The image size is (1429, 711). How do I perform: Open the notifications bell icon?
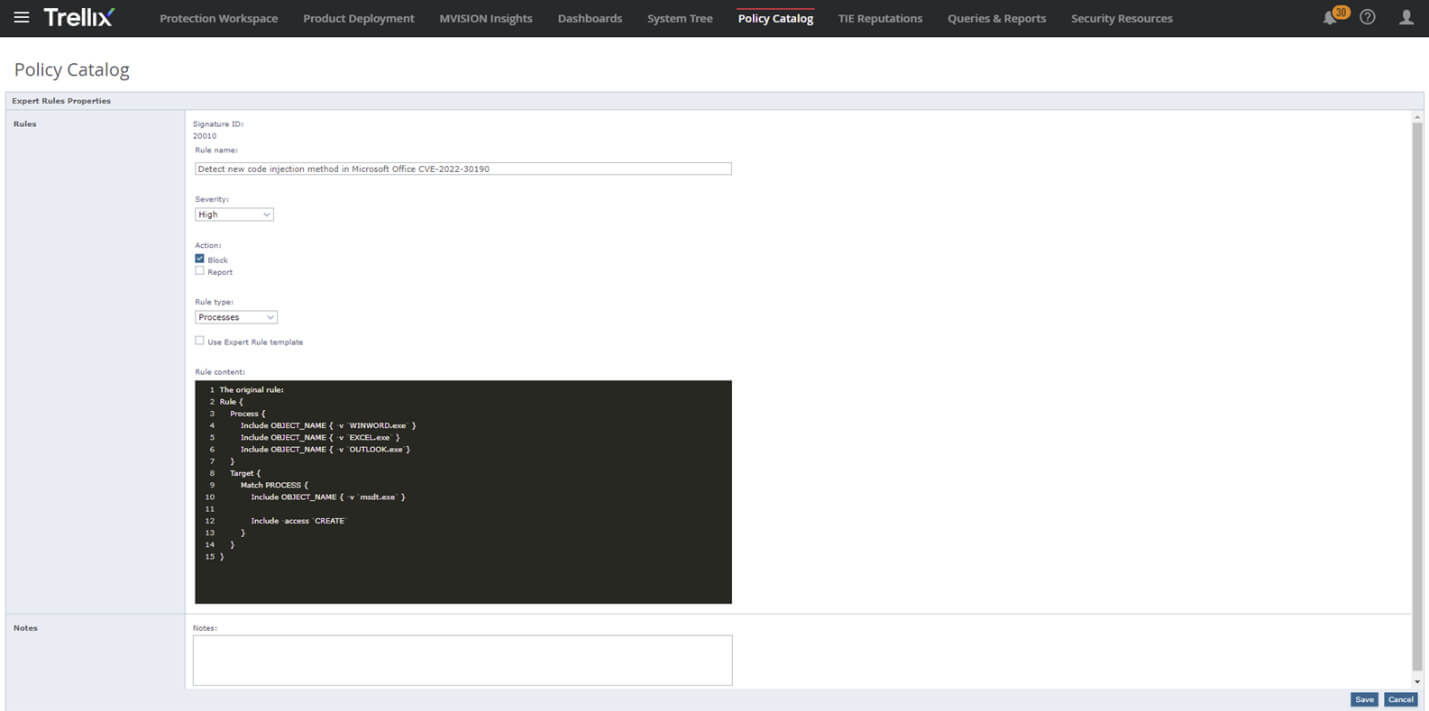point(1329,18)
